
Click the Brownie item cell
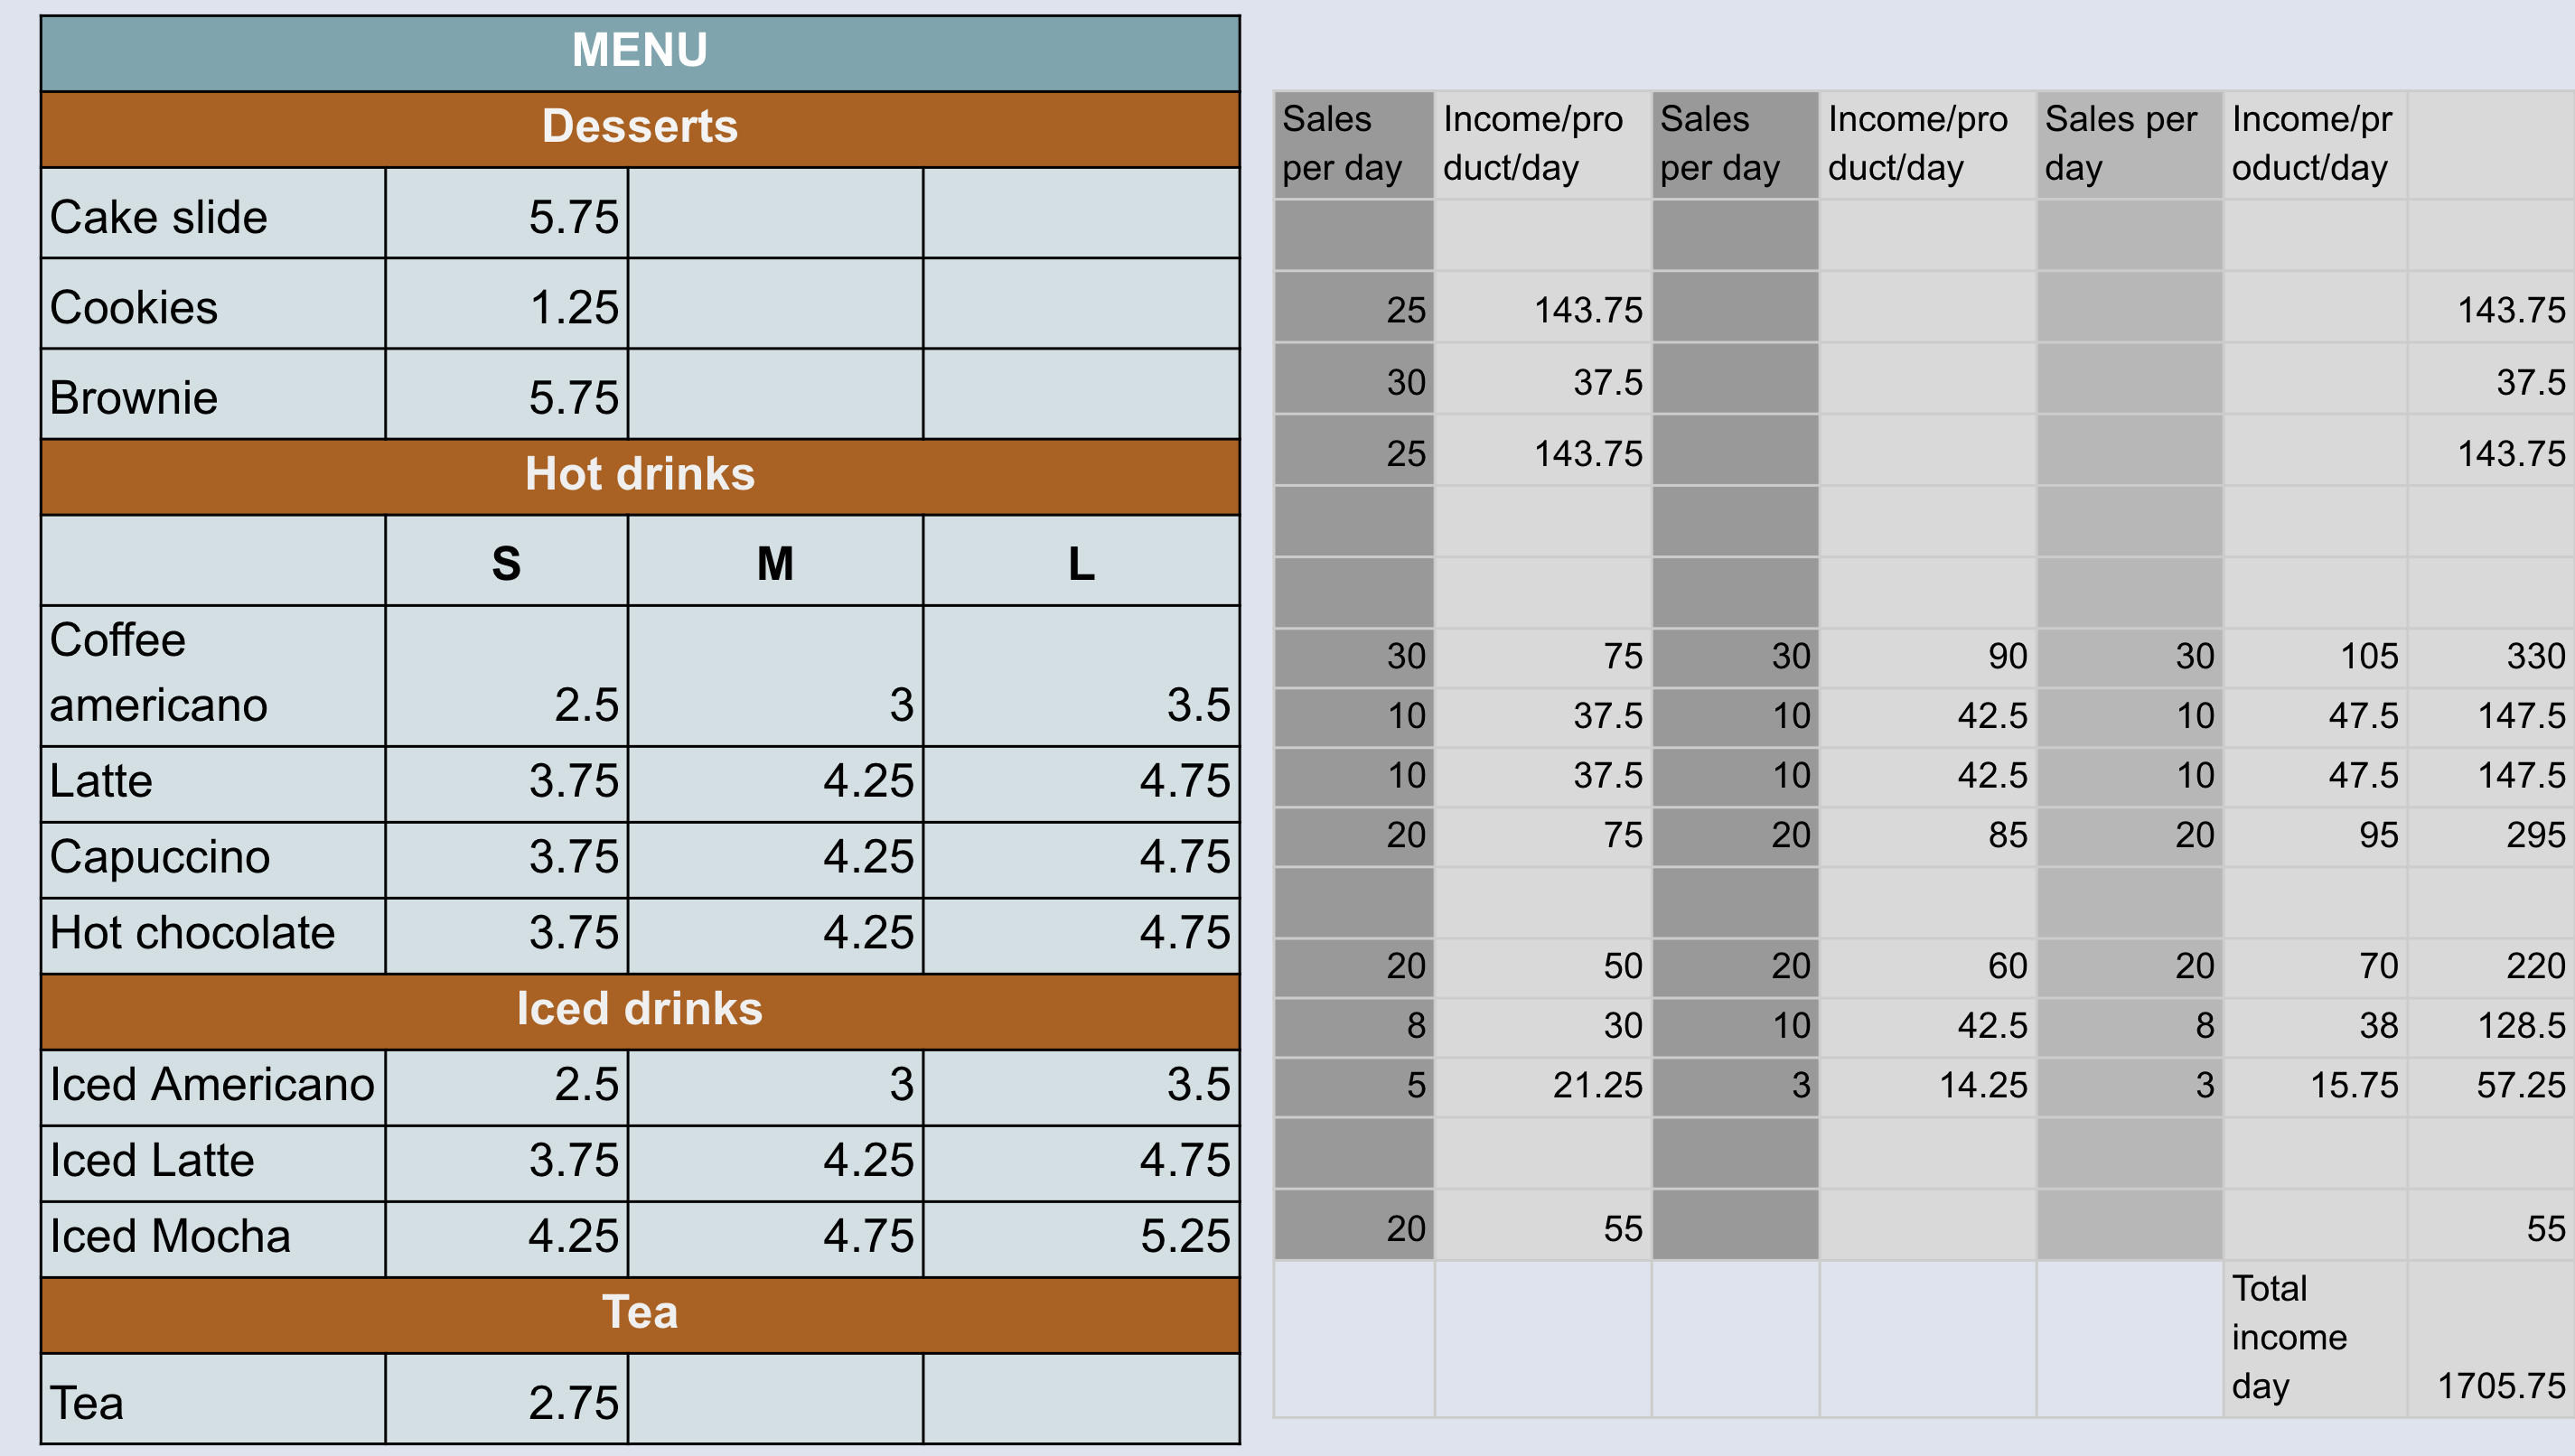(212, 397)
